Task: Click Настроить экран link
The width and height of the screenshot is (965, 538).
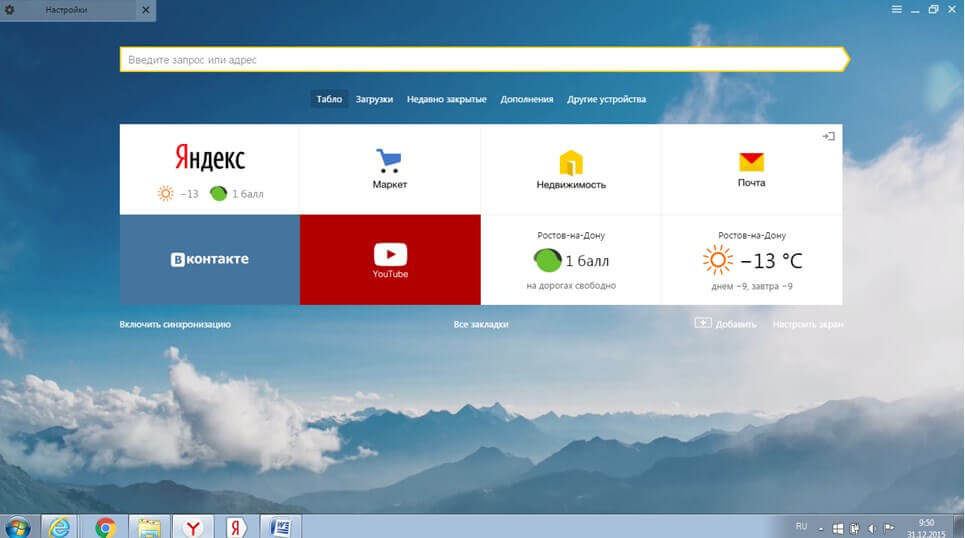Action: click(807, 324)
